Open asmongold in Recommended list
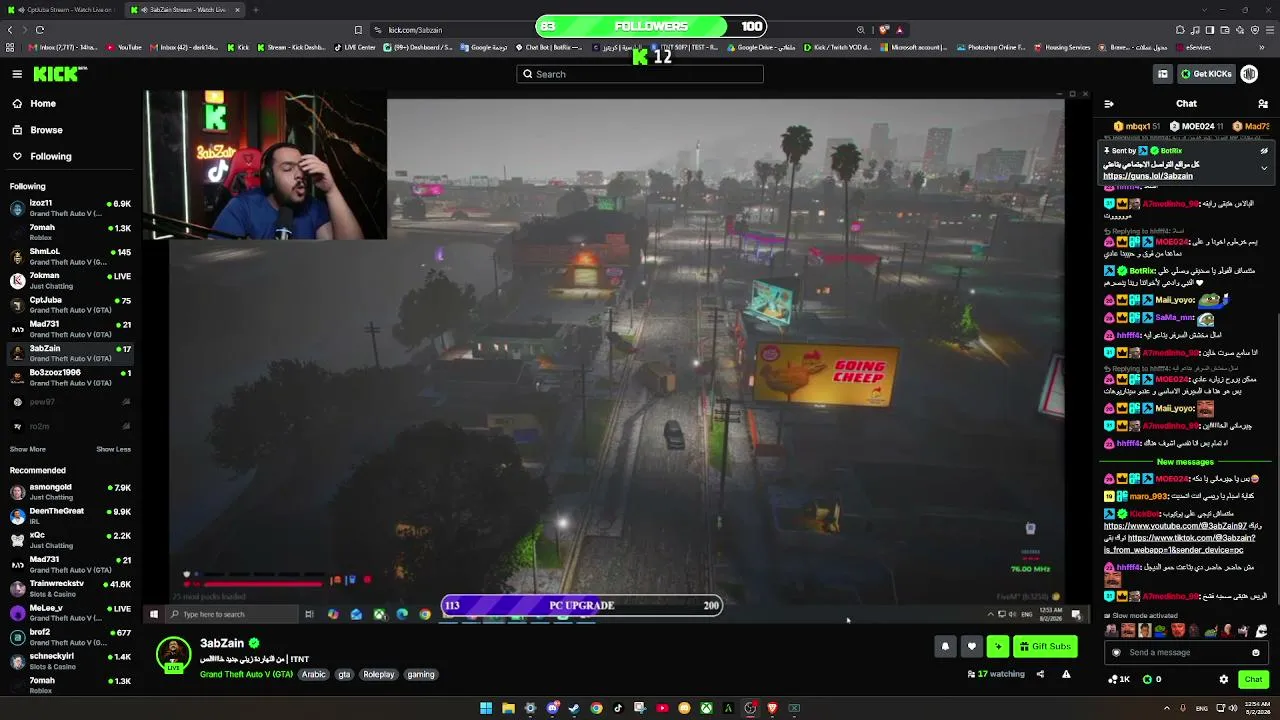The image size is (1280, 720). tap(70, 492)
